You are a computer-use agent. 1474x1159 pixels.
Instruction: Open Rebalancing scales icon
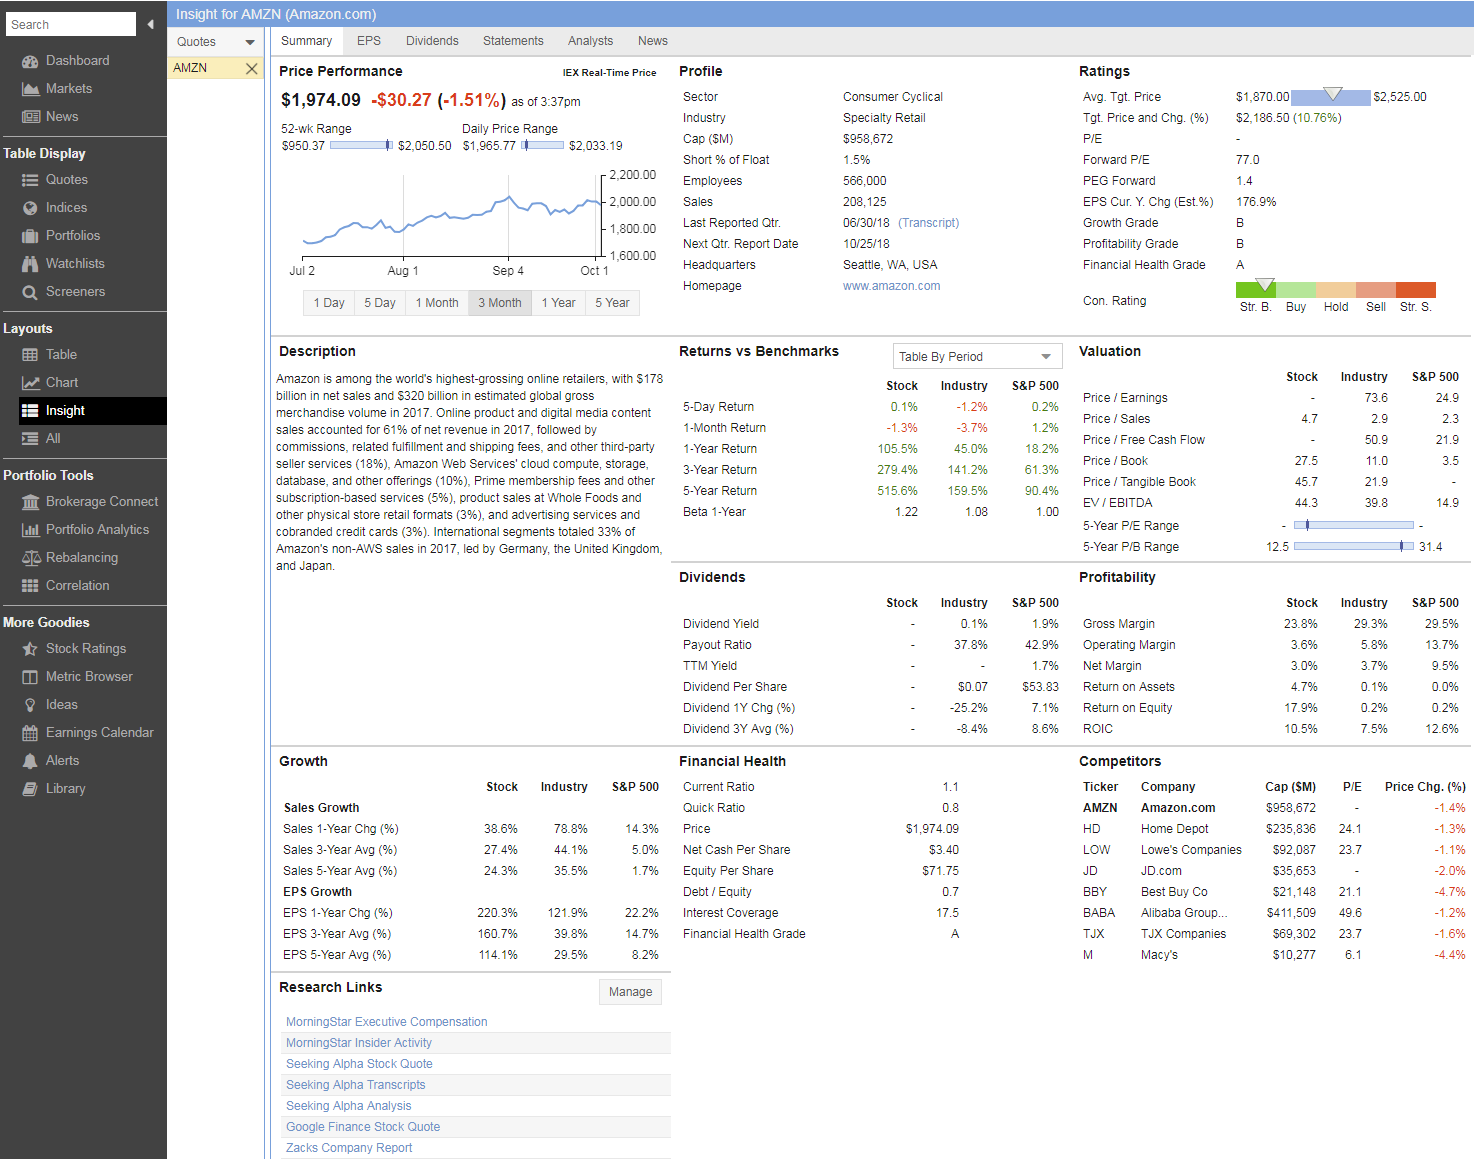(30, 558)
